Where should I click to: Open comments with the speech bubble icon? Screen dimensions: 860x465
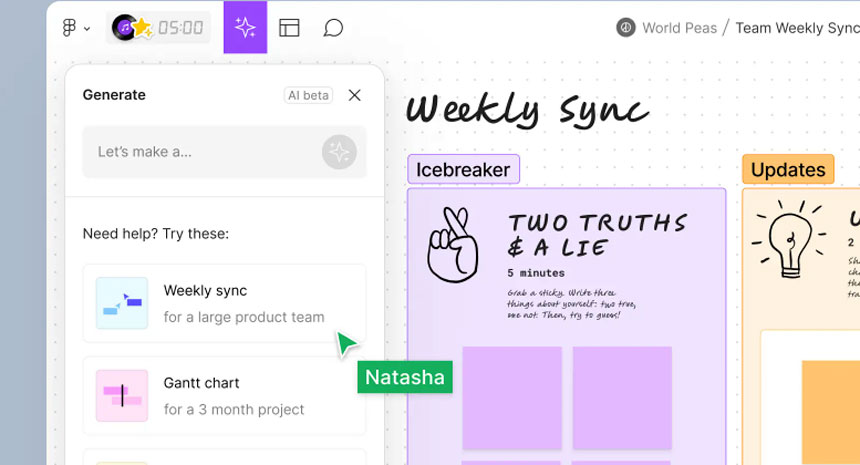pyautogui.click(x=333, y=28)
